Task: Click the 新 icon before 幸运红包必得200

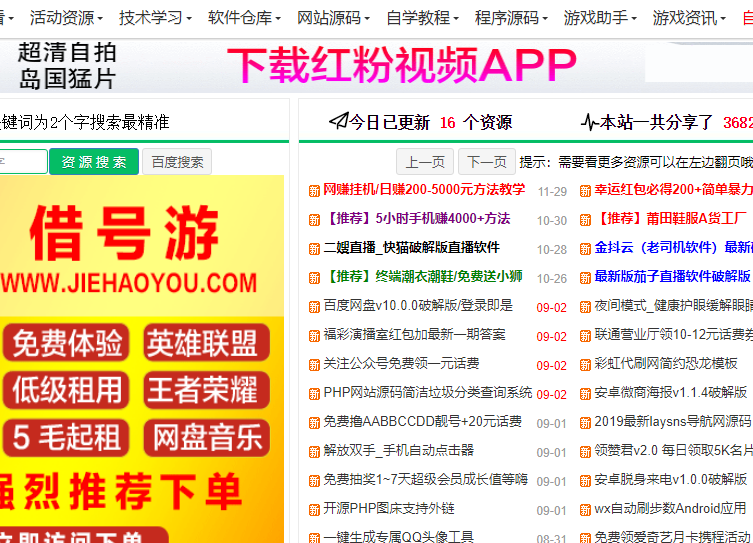Action: [585, 191]
